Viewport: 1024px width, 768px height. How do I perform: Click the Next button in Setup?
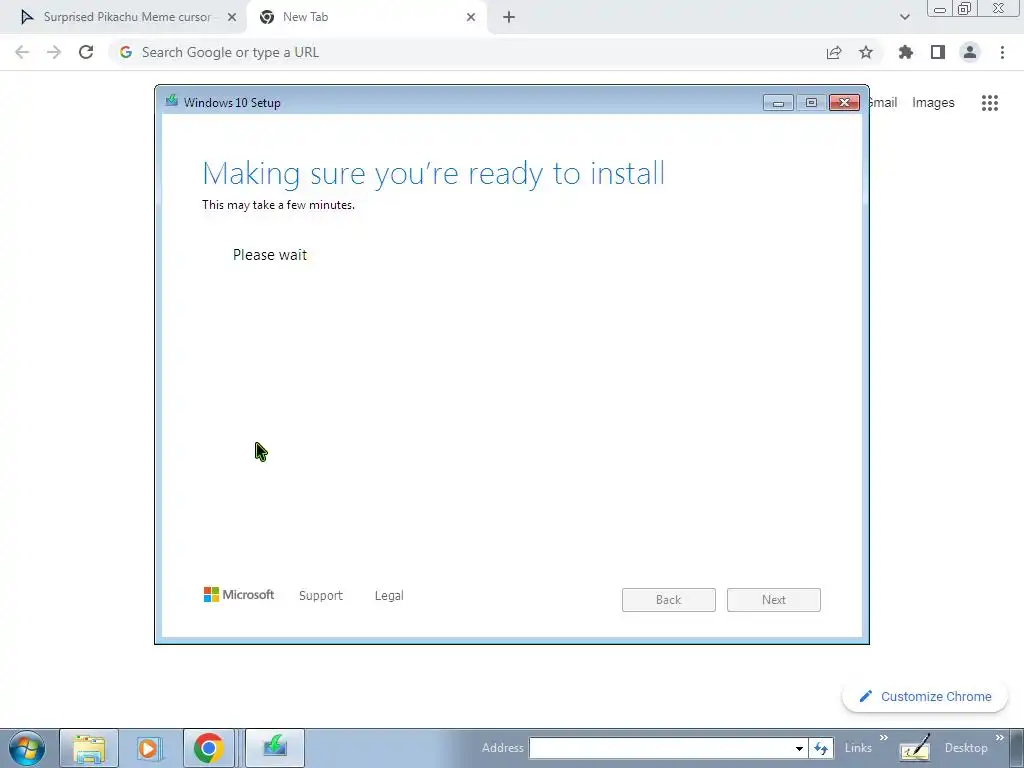click(x=774, y=600)
